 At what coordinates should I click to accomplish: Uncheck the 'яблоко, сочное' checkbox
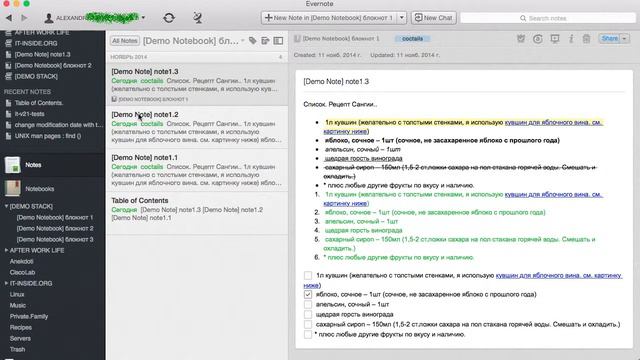click(x=308, y=294)
